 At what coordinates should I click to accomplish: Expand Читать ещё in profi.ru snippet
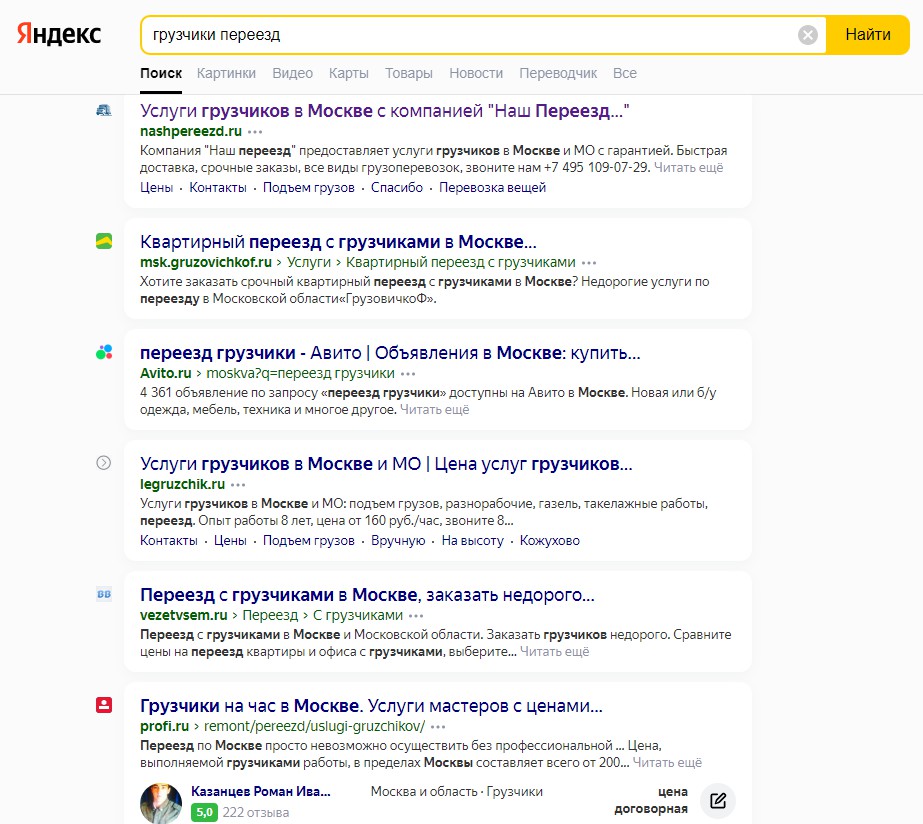667,763
